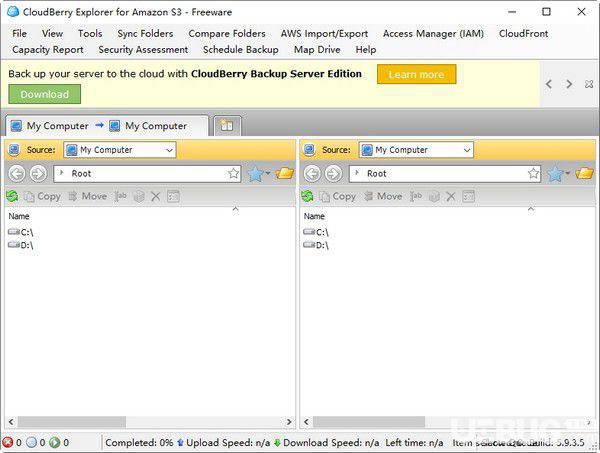Click red failed tasks status icon
Viewport: 600px width, 453px height.
pyautogui.click(x=8, y=442)
